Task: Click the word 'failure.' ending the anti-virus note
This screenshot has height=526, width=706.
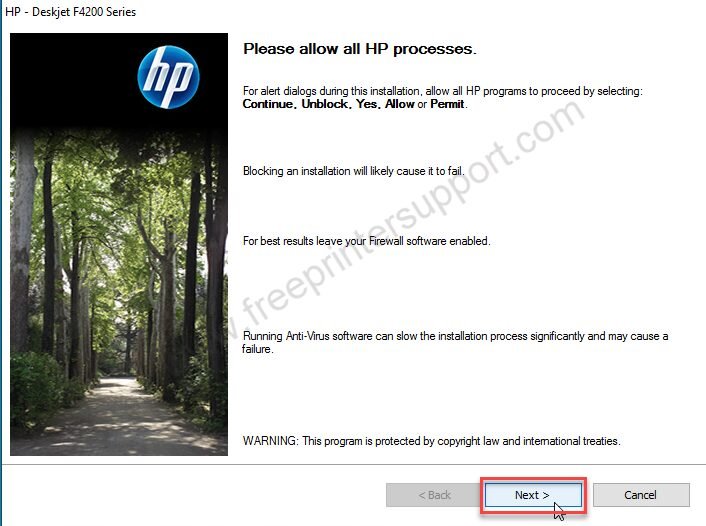Action: [x=257, y=349]
